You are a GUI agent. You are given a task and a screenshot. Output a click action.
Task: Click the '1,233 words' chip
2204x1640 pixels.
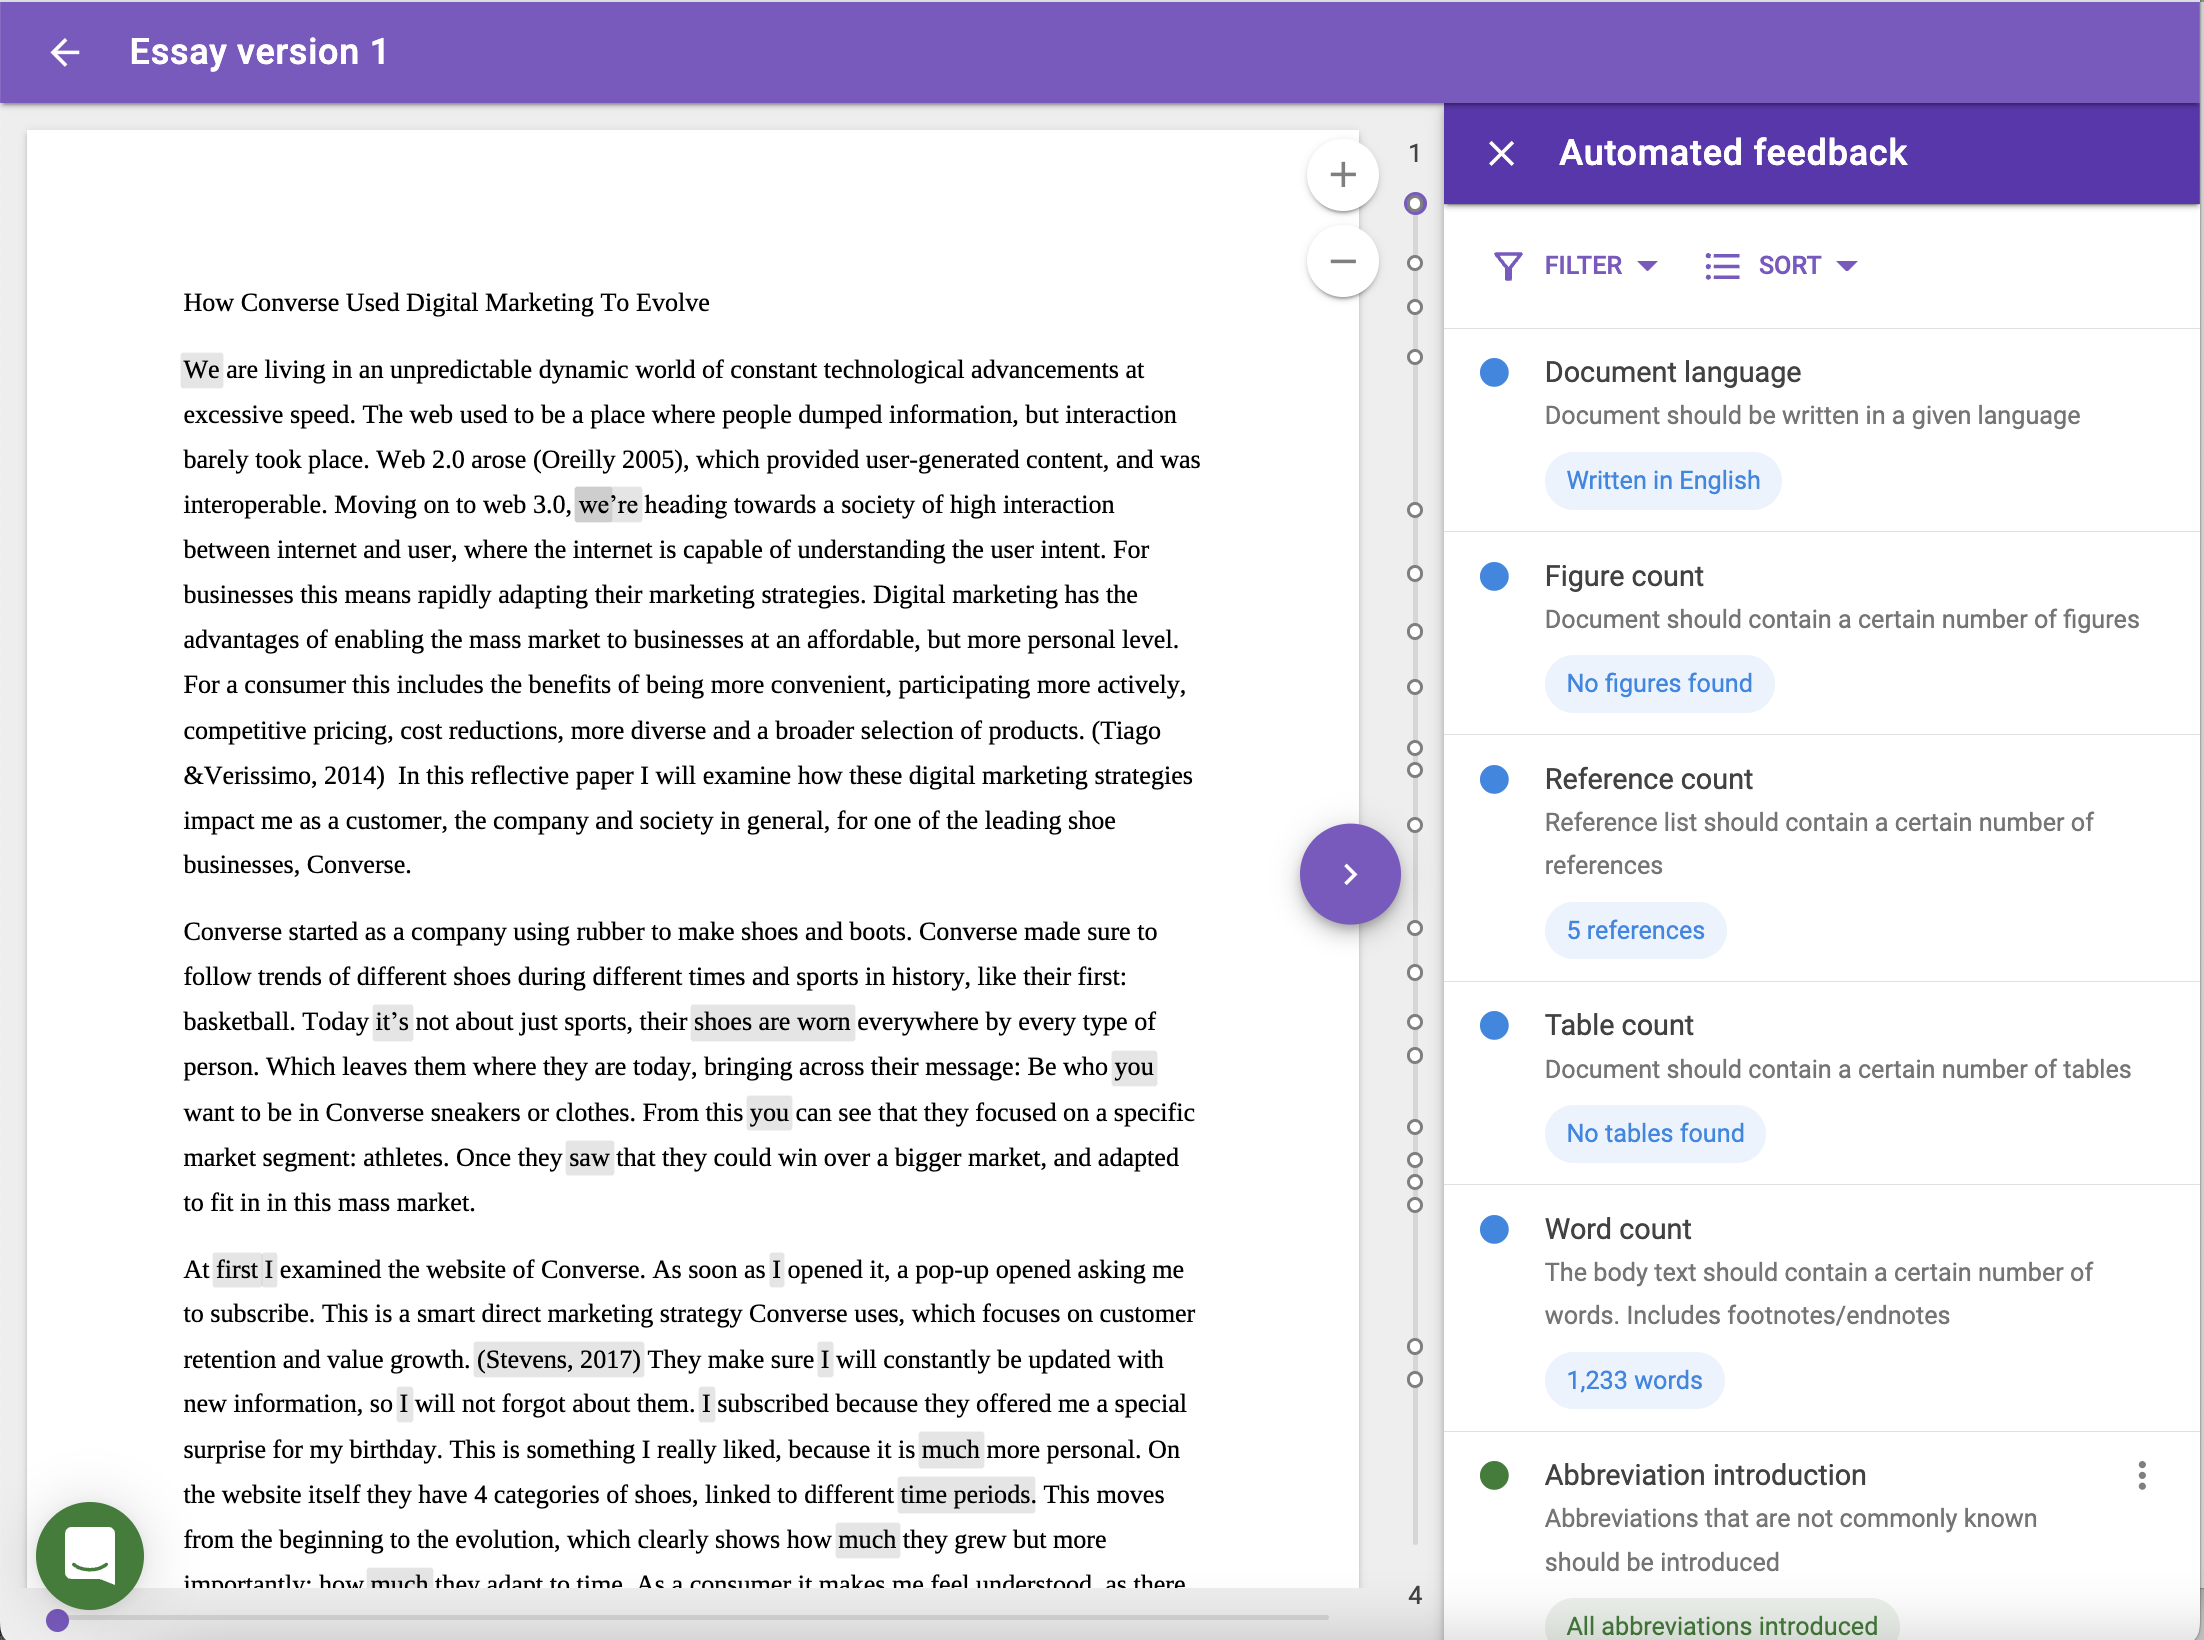click(1634, 1381)
